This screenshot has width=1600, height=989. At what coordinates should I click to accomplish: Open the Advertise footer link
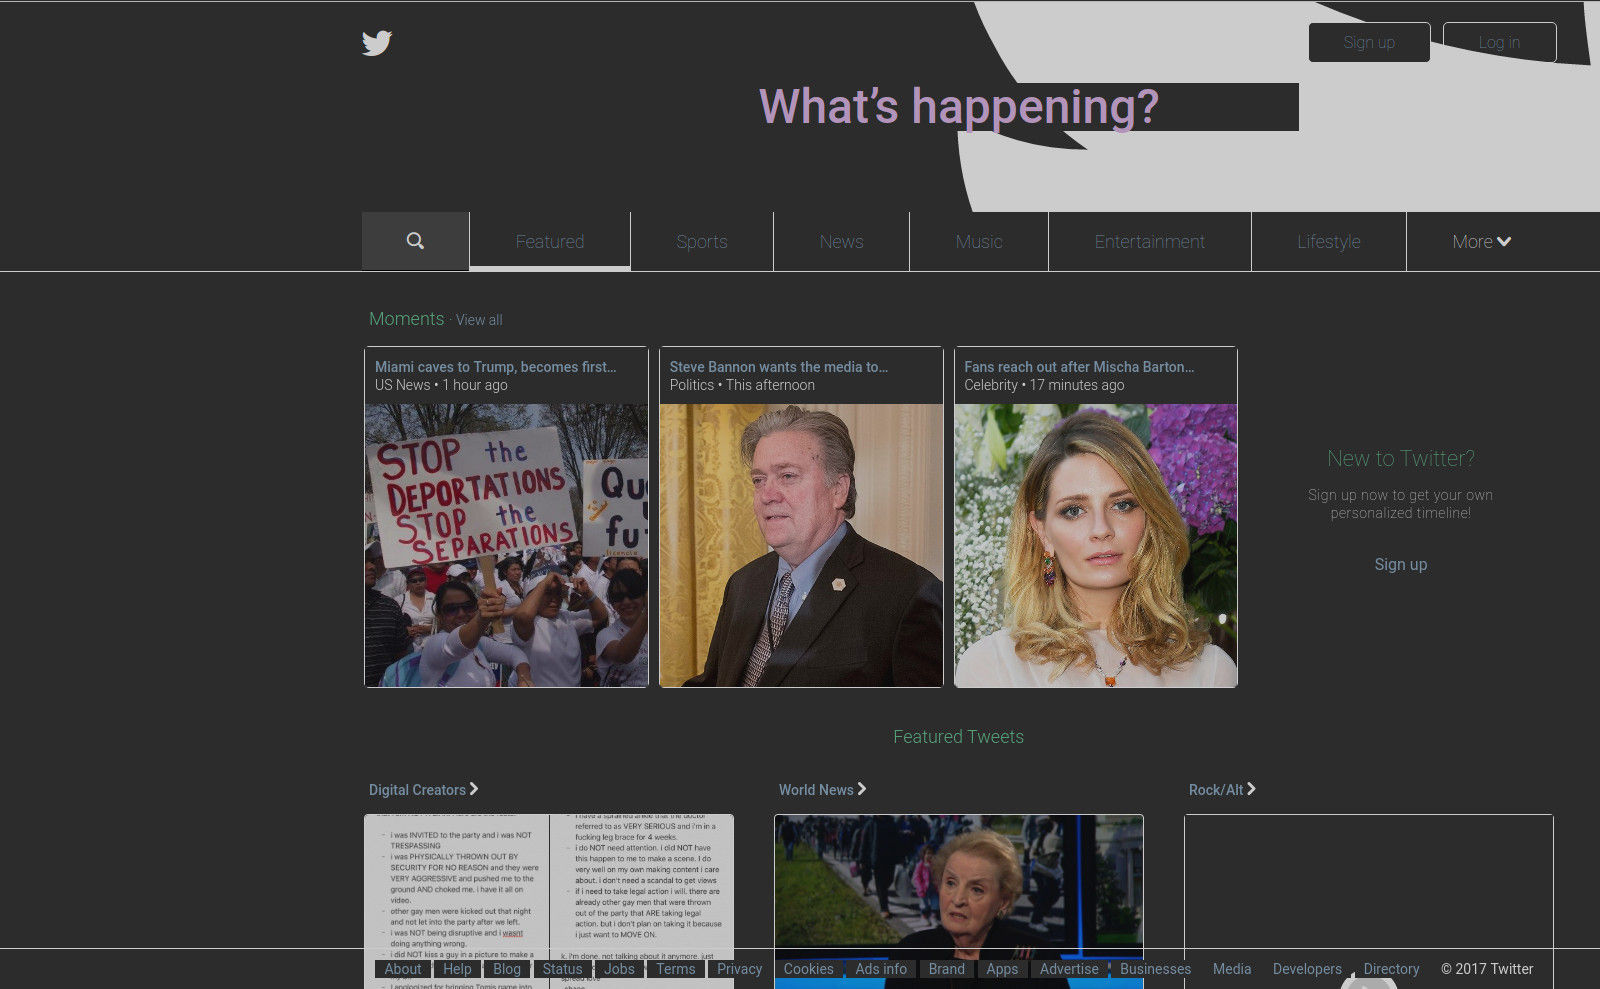(x=1069, y=969)
